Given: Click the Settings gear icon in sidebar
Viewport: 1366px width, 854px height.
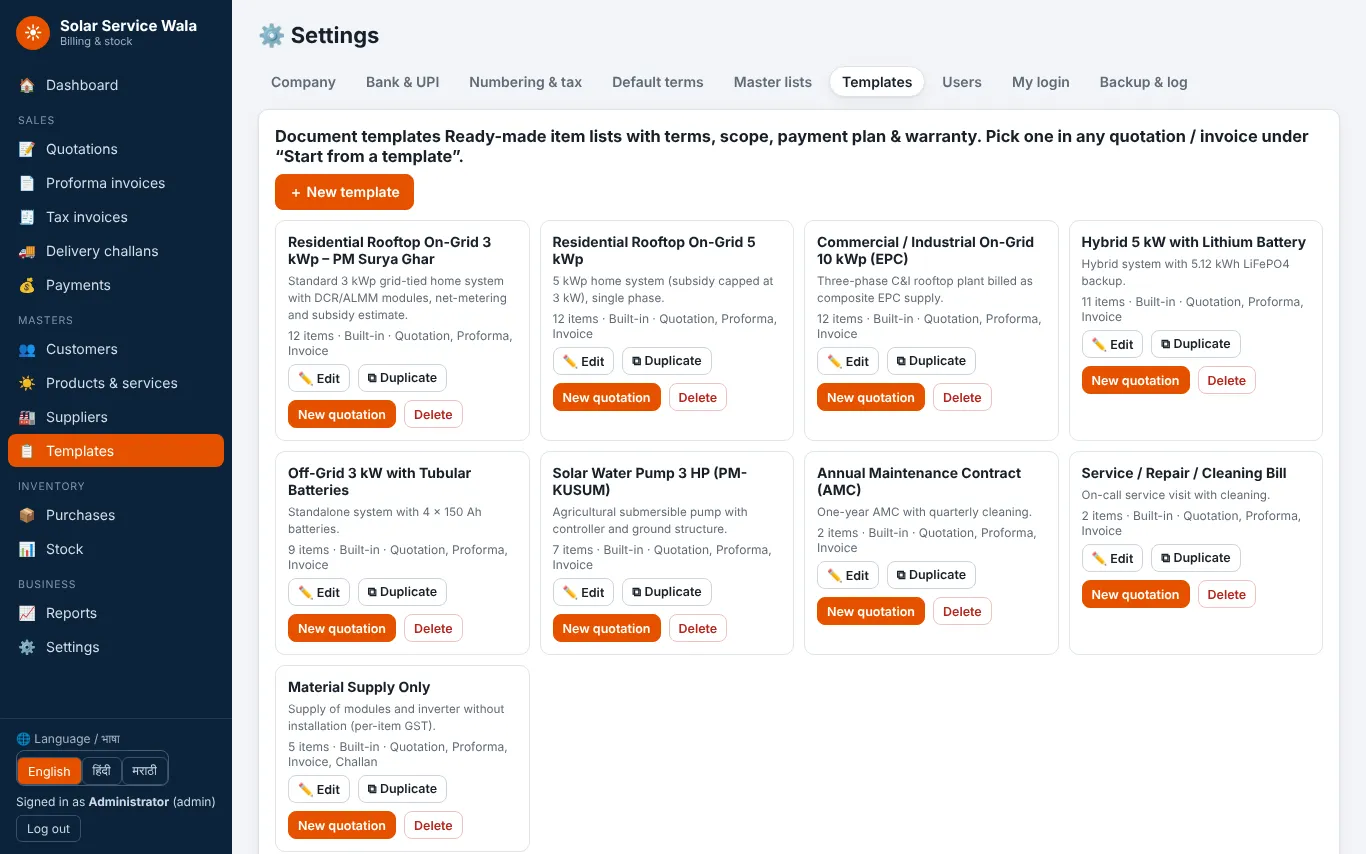Looking at the screenshot, I should pyautogui.click(x=27, y=647).
